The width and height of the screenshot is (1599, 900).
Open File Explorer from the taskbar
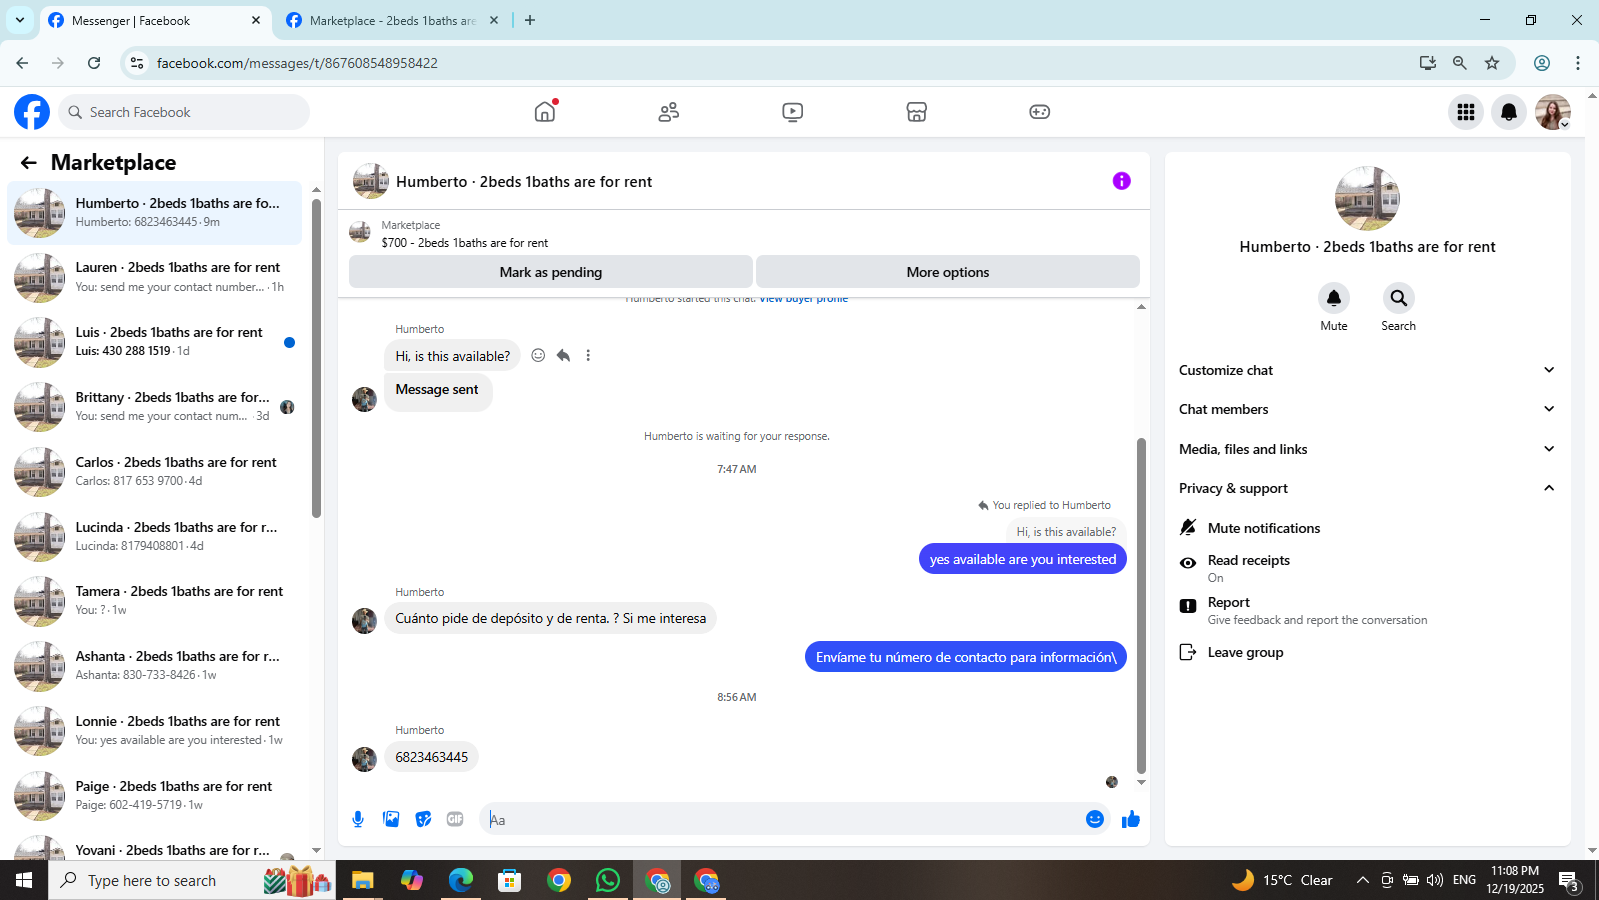pos(362,880)
